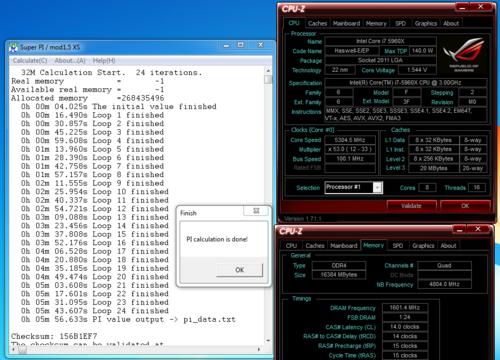
Task: Close the upper CPU-Z window
Action: click(480, 7)
